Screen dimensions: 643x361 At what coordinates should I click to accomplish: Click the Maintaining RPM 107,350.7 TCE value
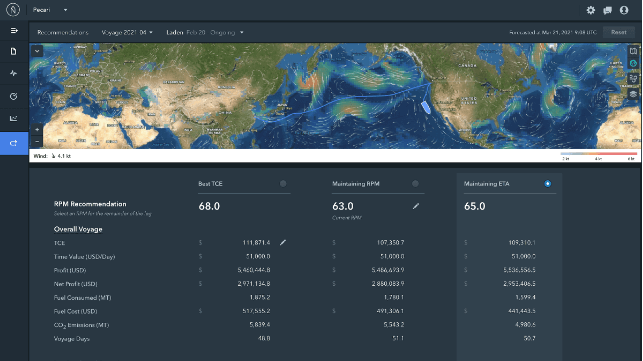[390, 242]
